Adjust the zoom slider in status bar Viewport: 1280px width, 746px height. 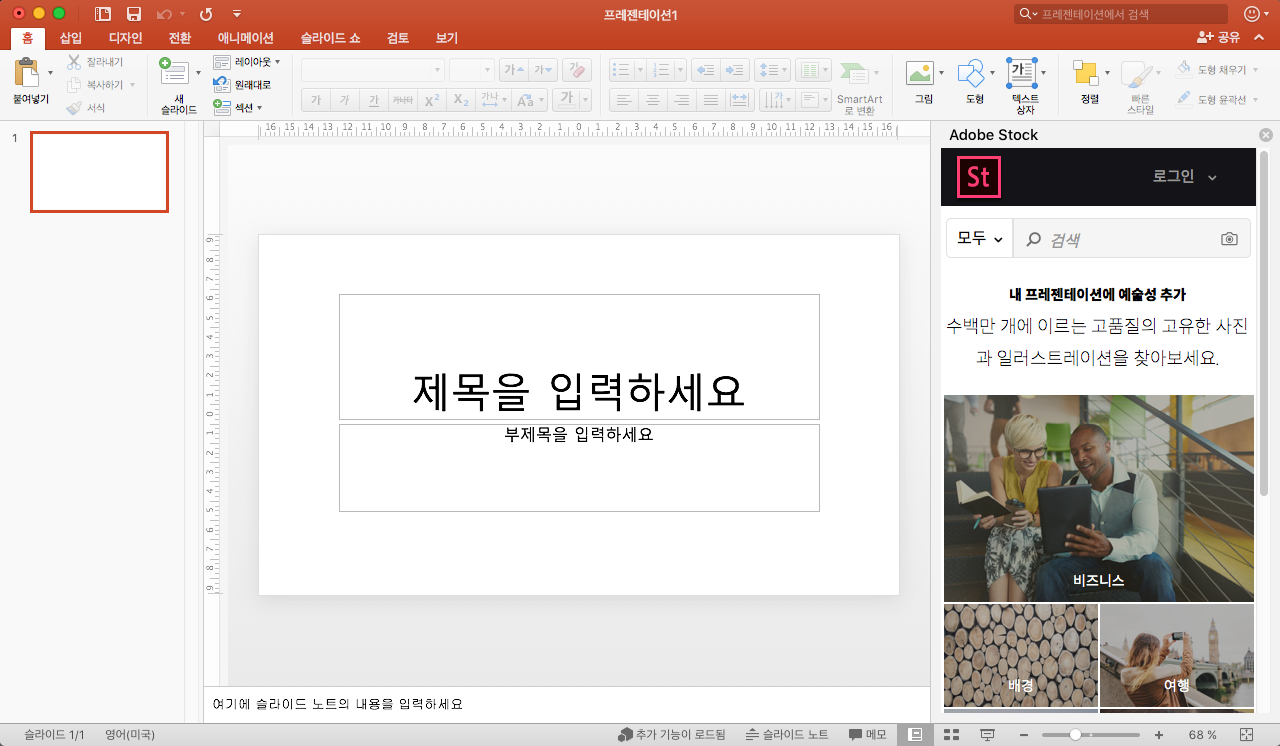point(1075,735)
